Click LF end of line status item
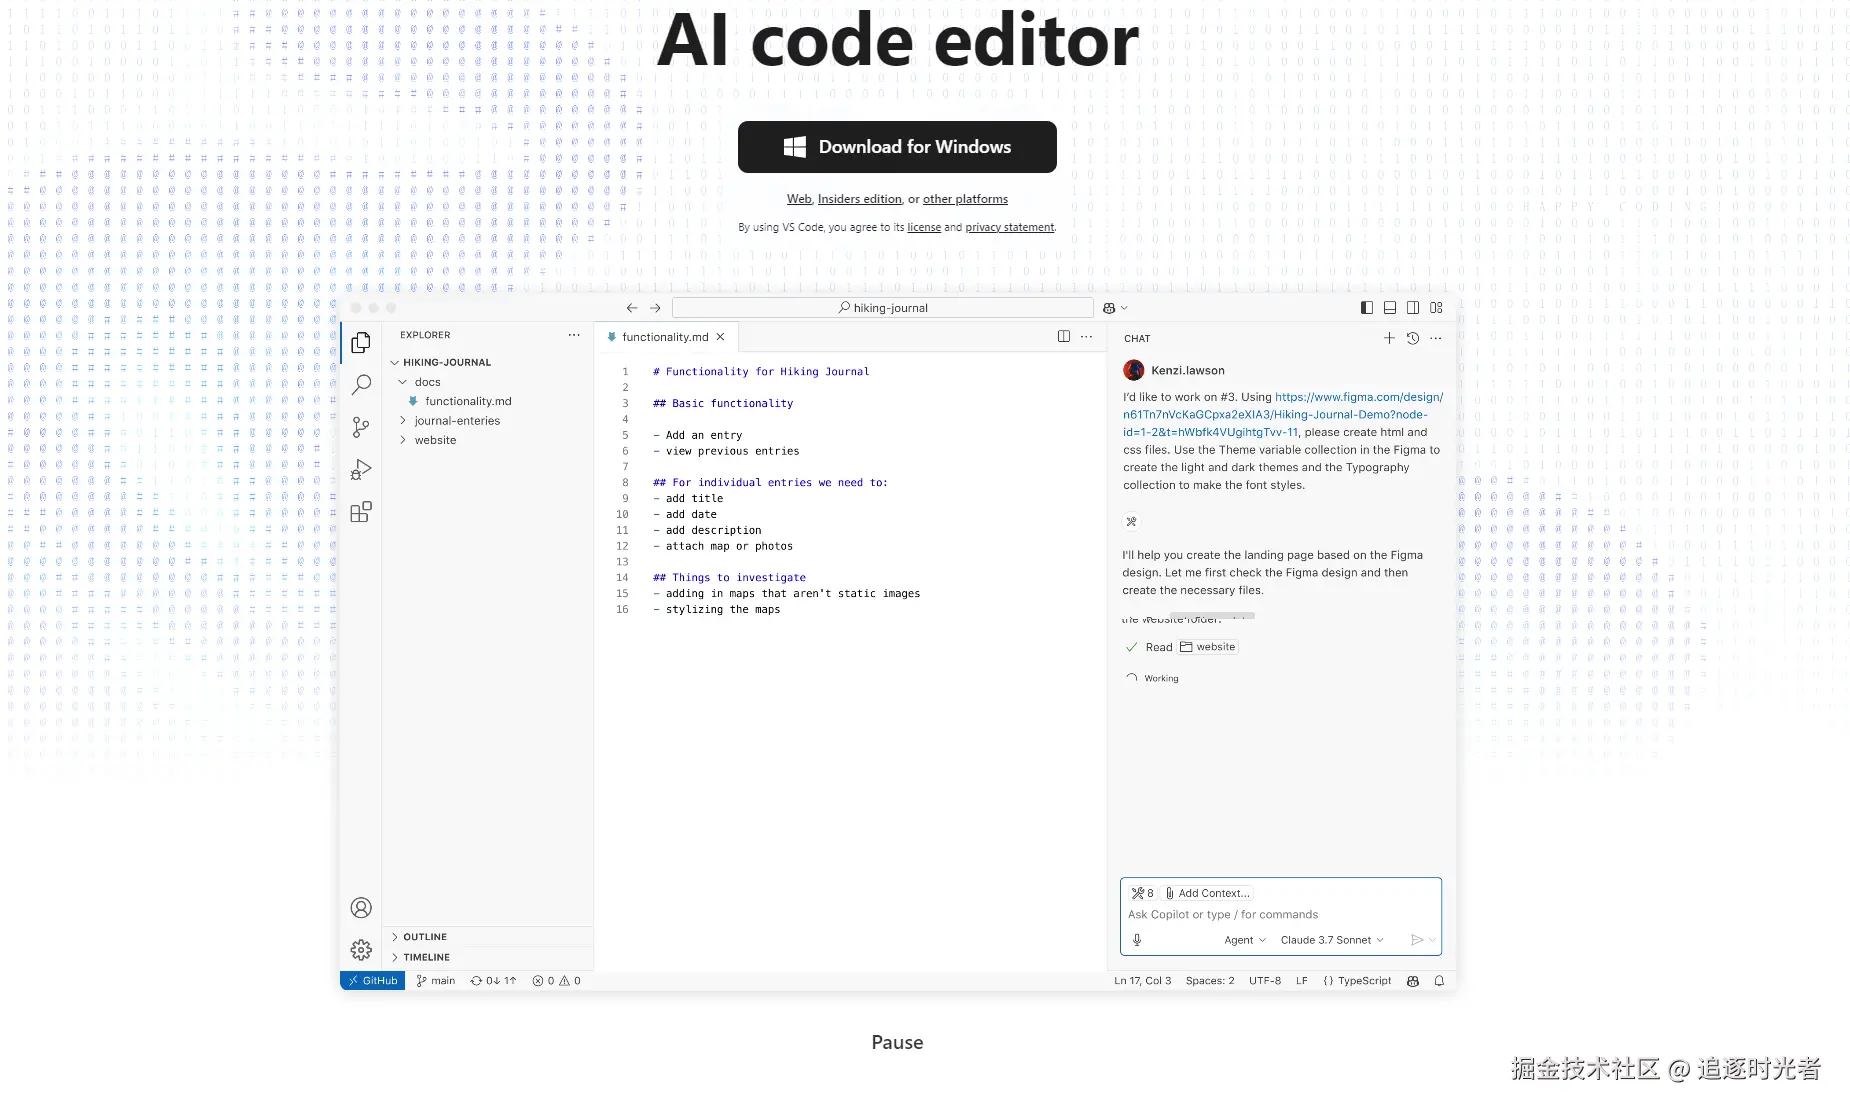The width and height of the screenshot is (1850, 1111). pos(1302,981)
